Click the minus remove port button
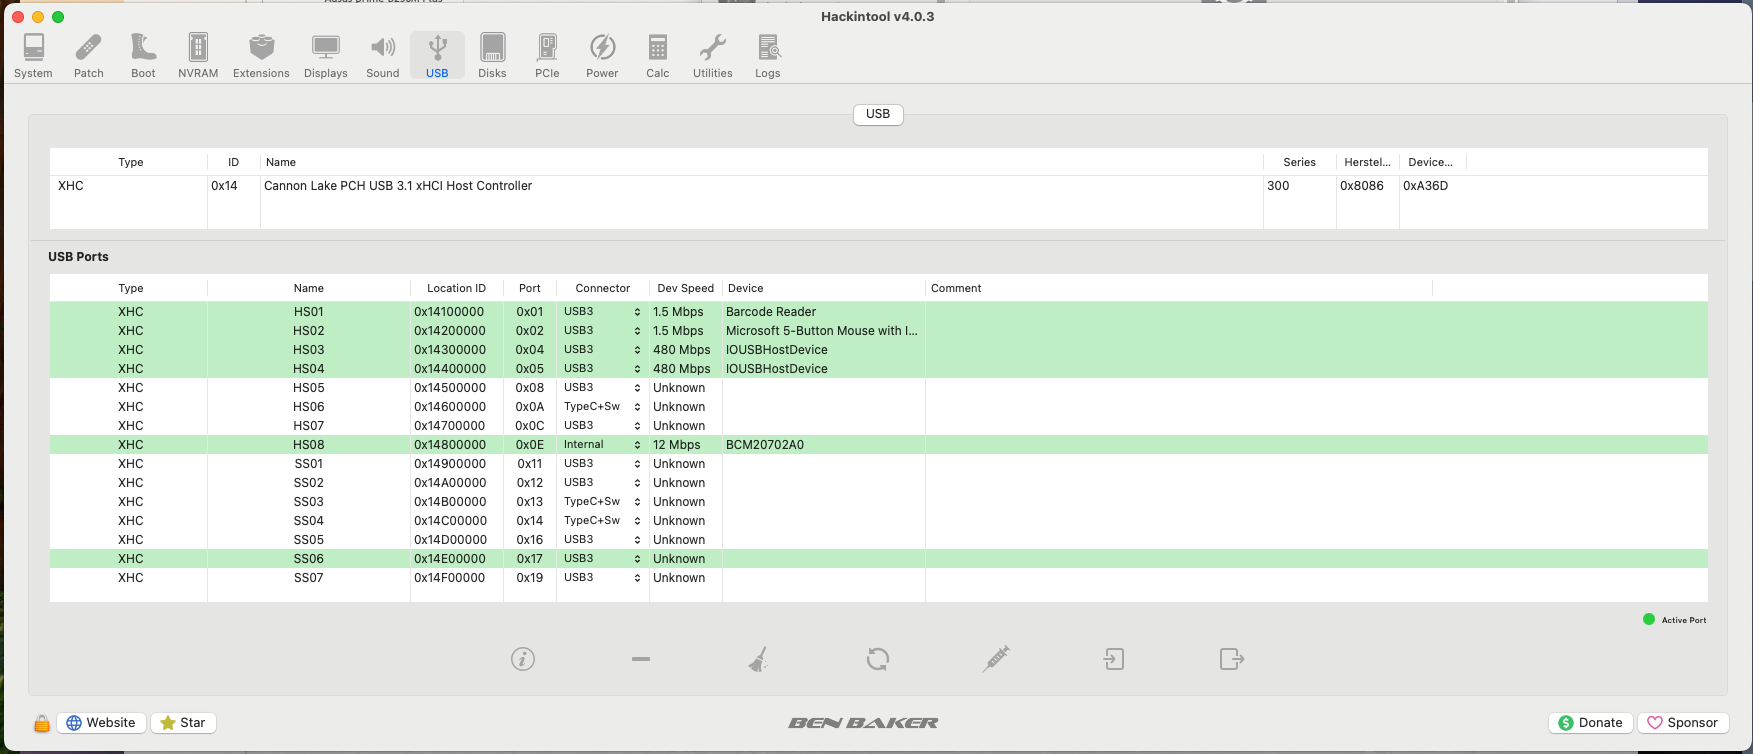This screenshot has width=1753, height=754. pyautogui.click(x=641, y=659)
